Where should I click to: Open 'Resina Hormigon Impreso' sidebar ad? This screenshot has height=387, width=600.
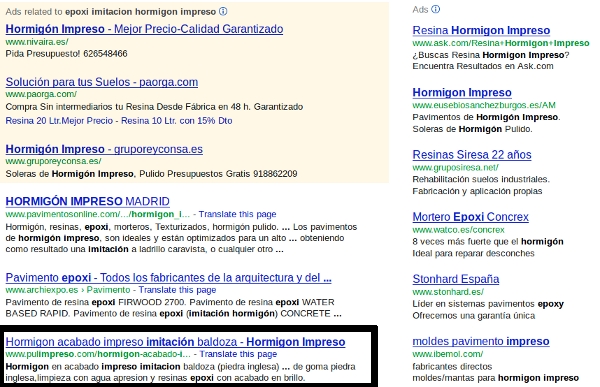pyautogui.click(x=481, y=30)
